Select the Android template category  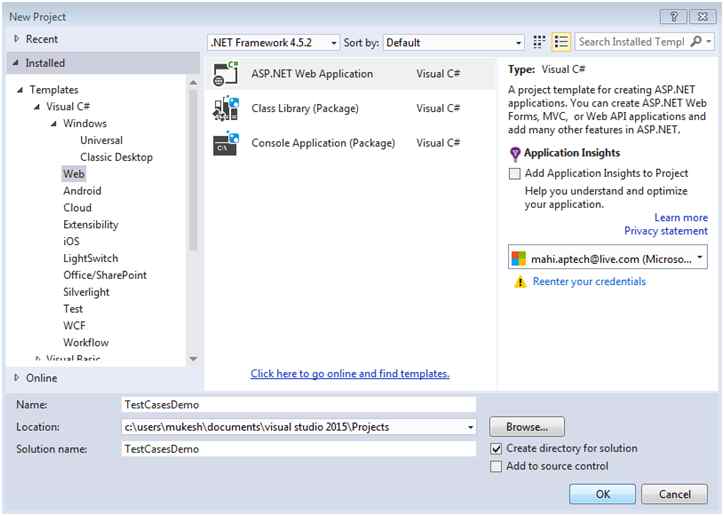coord(82,191)
